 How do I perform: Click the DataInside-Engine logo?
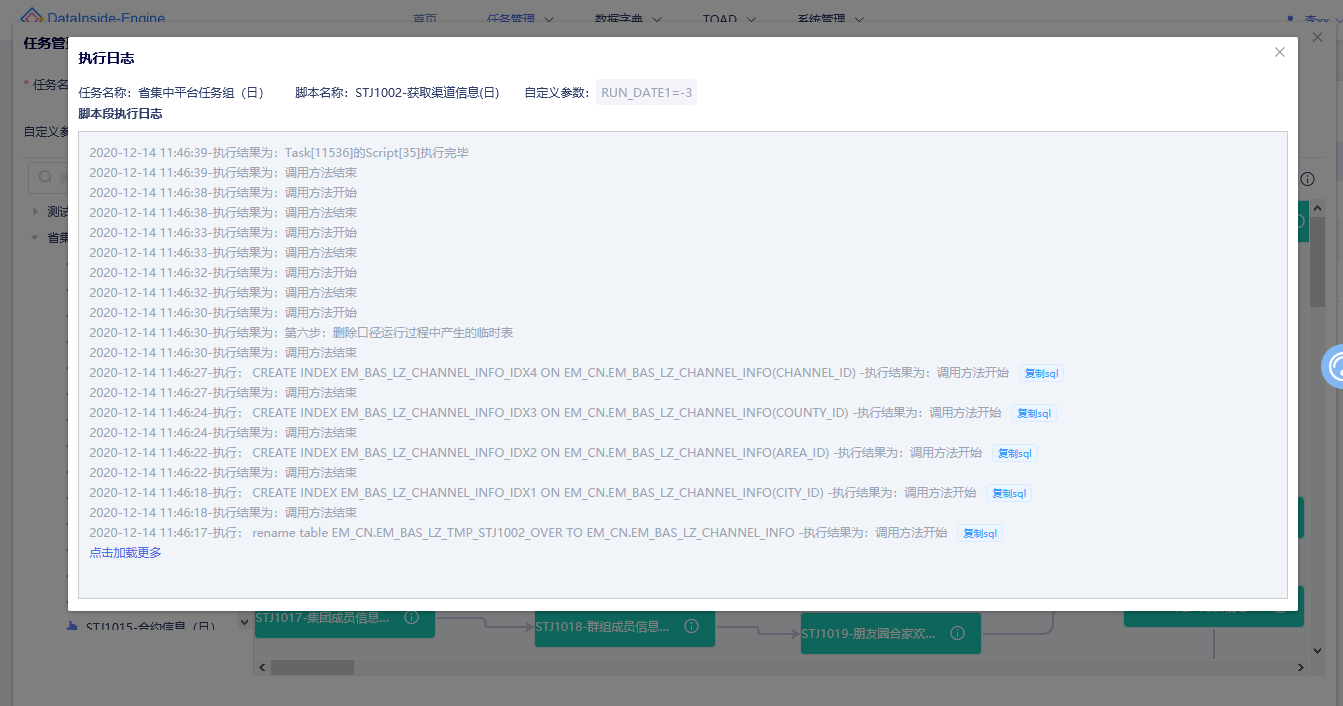pyautogui.click(x=93, y=18)
